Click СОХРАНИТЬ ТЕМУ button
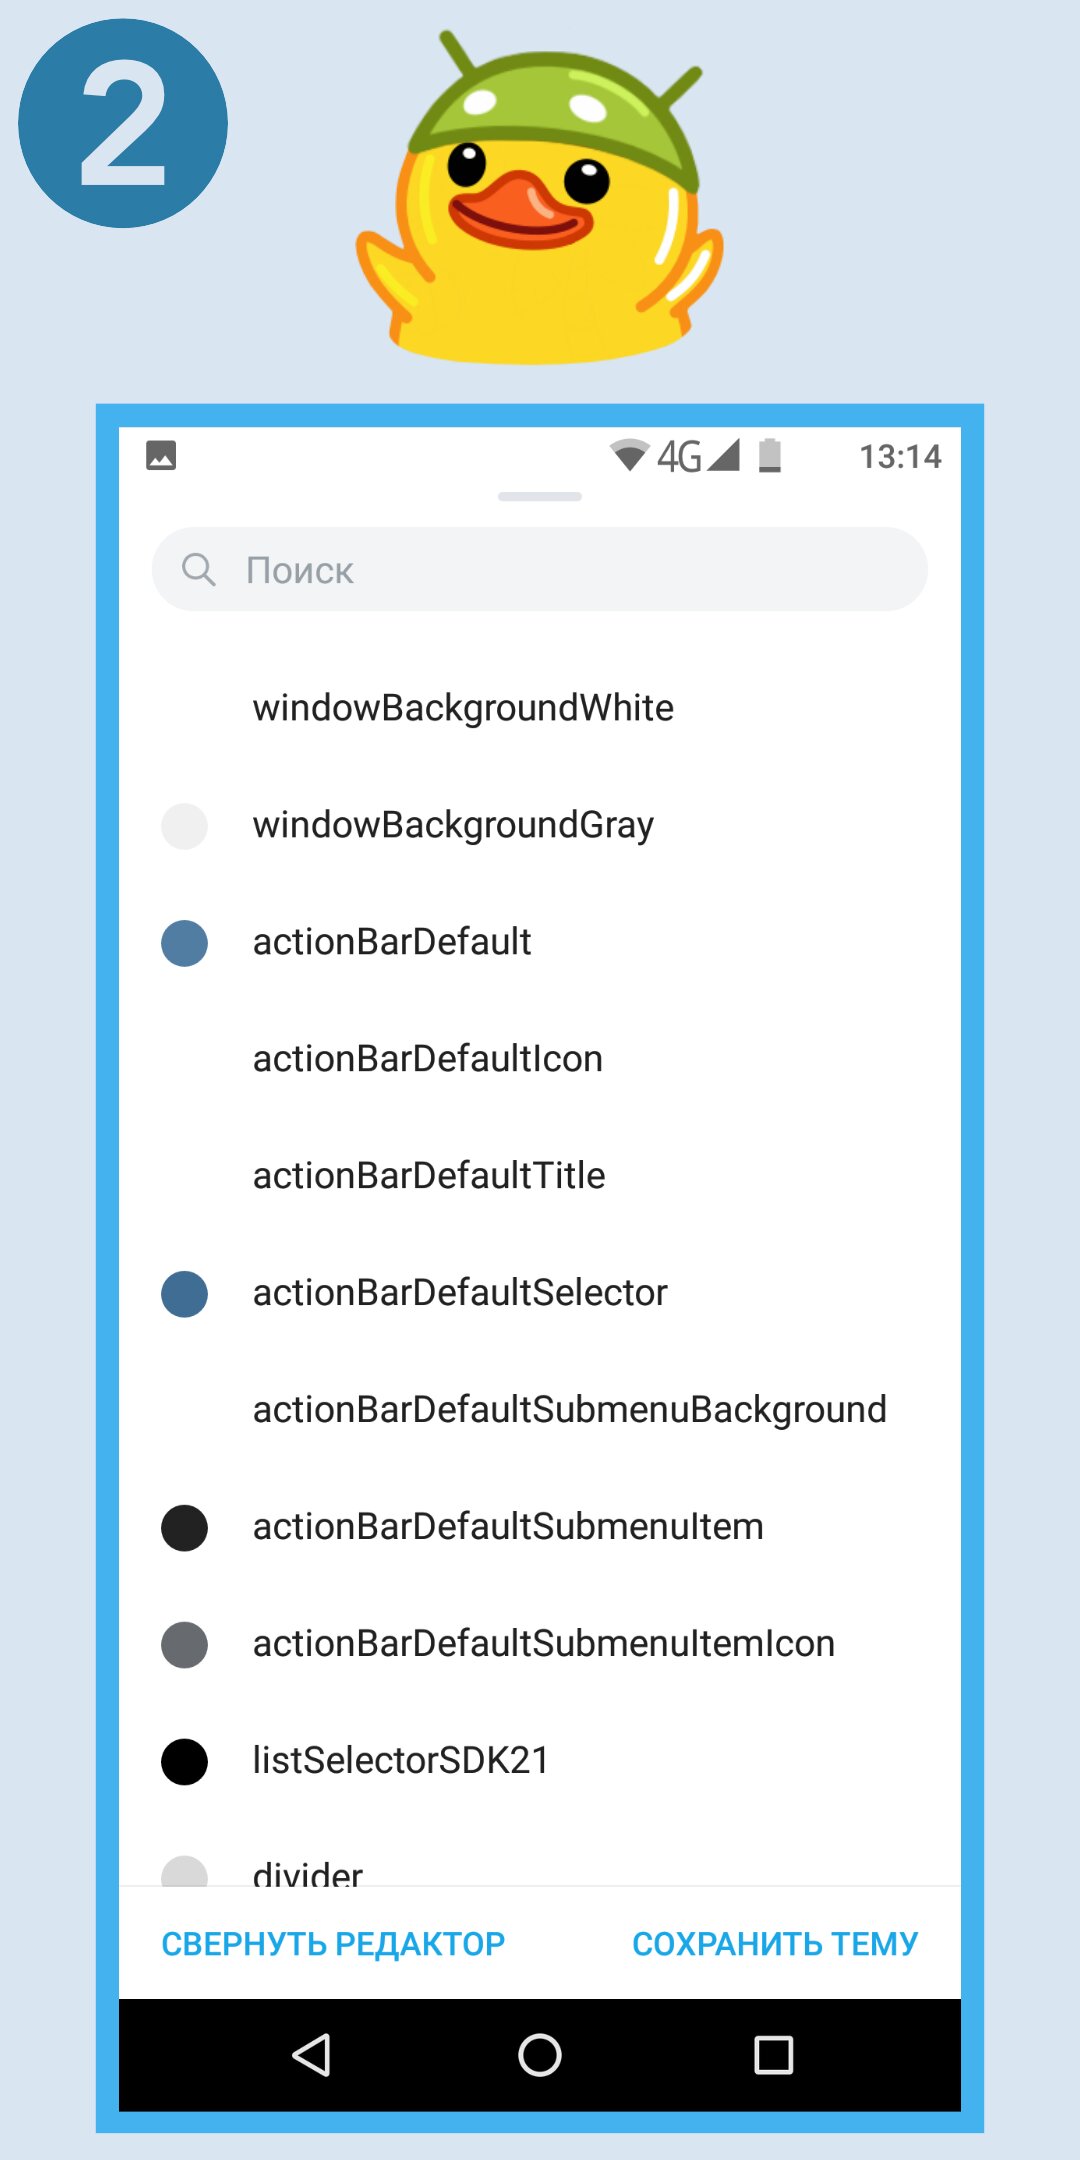Screen dimensions: 1080x2160 [x=775, y=1943]
